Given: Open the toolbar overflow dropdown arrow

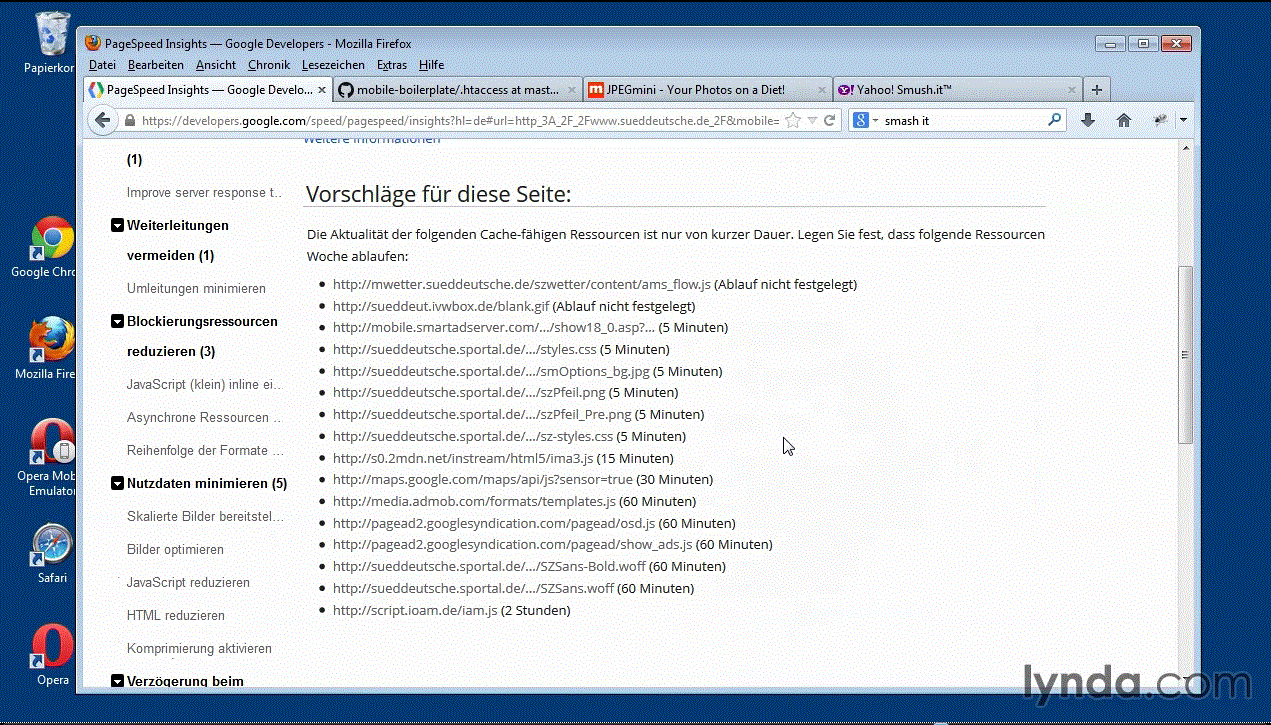Looking at the screenshot, I should [x=1183, y=120].
